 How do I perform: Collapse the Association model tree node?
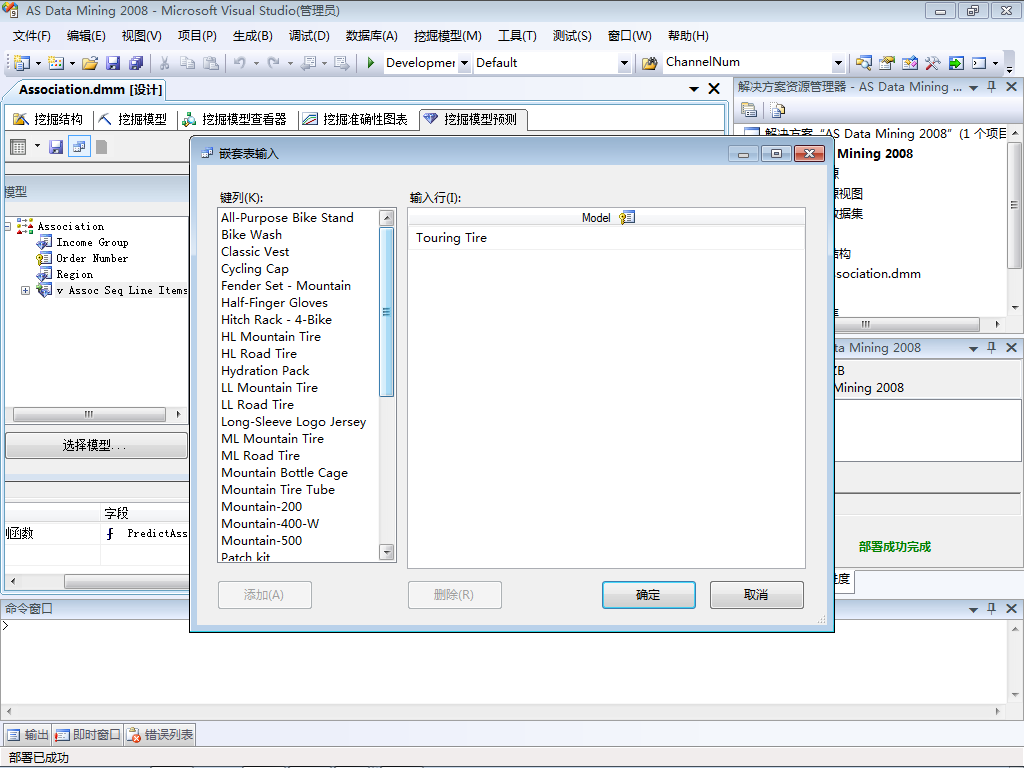pos(7,226)
